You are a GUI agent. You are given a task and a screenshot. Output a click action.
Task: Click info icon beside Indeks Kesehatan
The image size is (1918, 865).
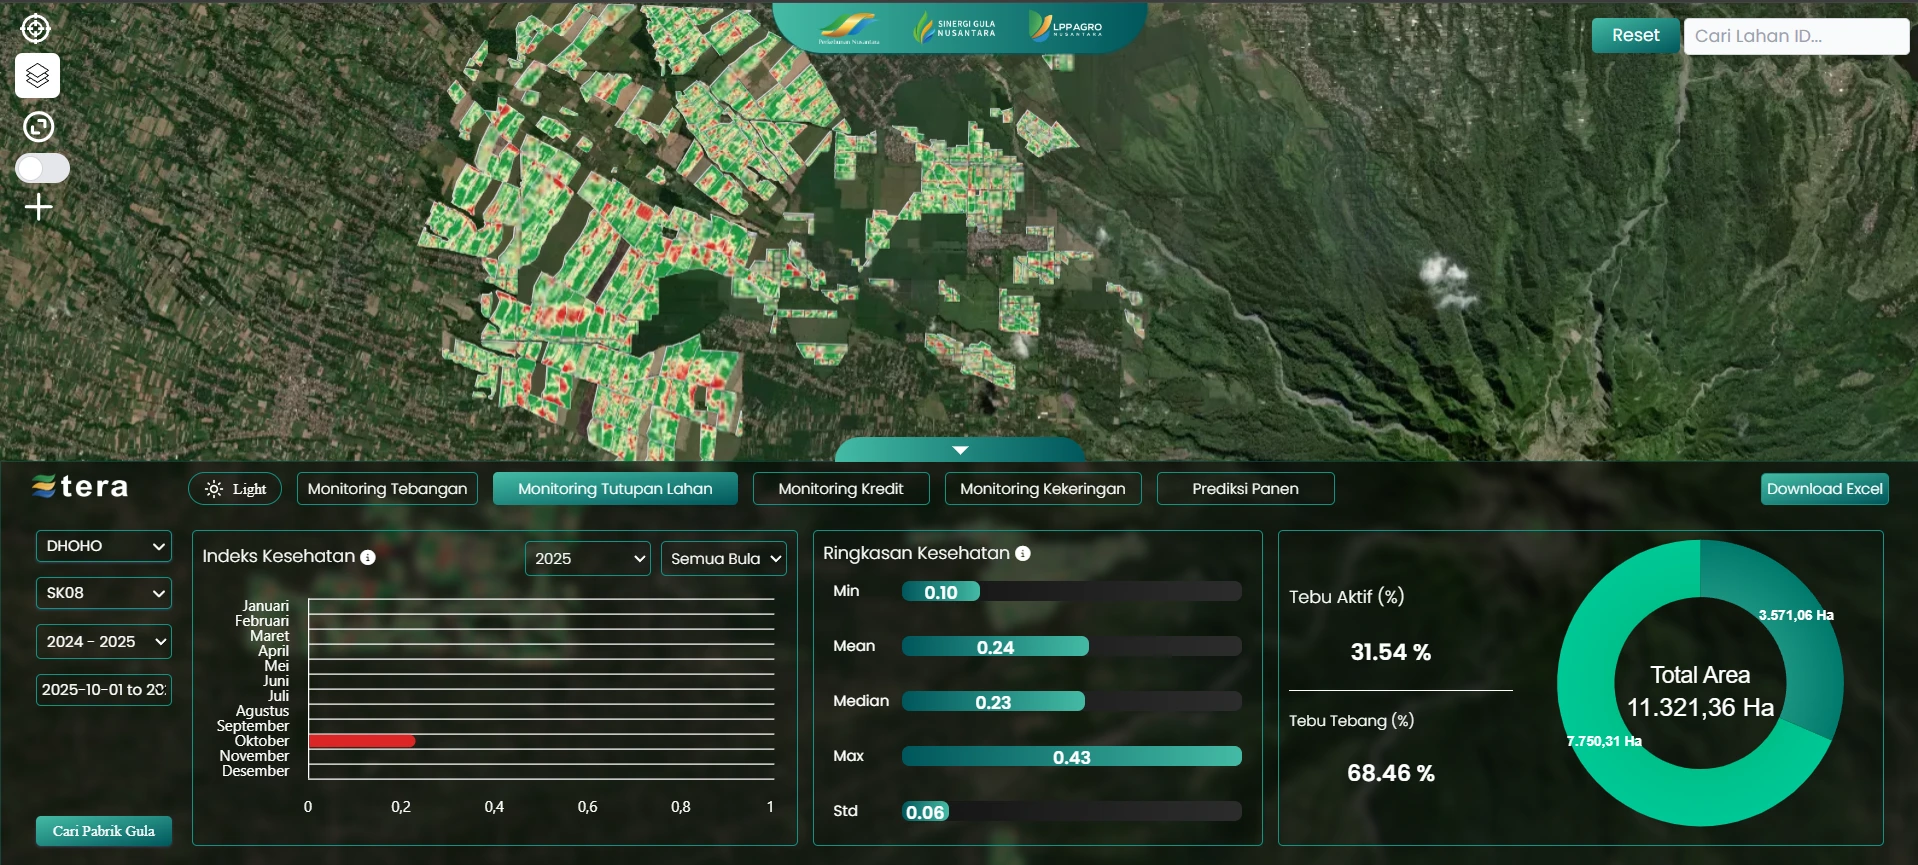[x=368, y=557]
